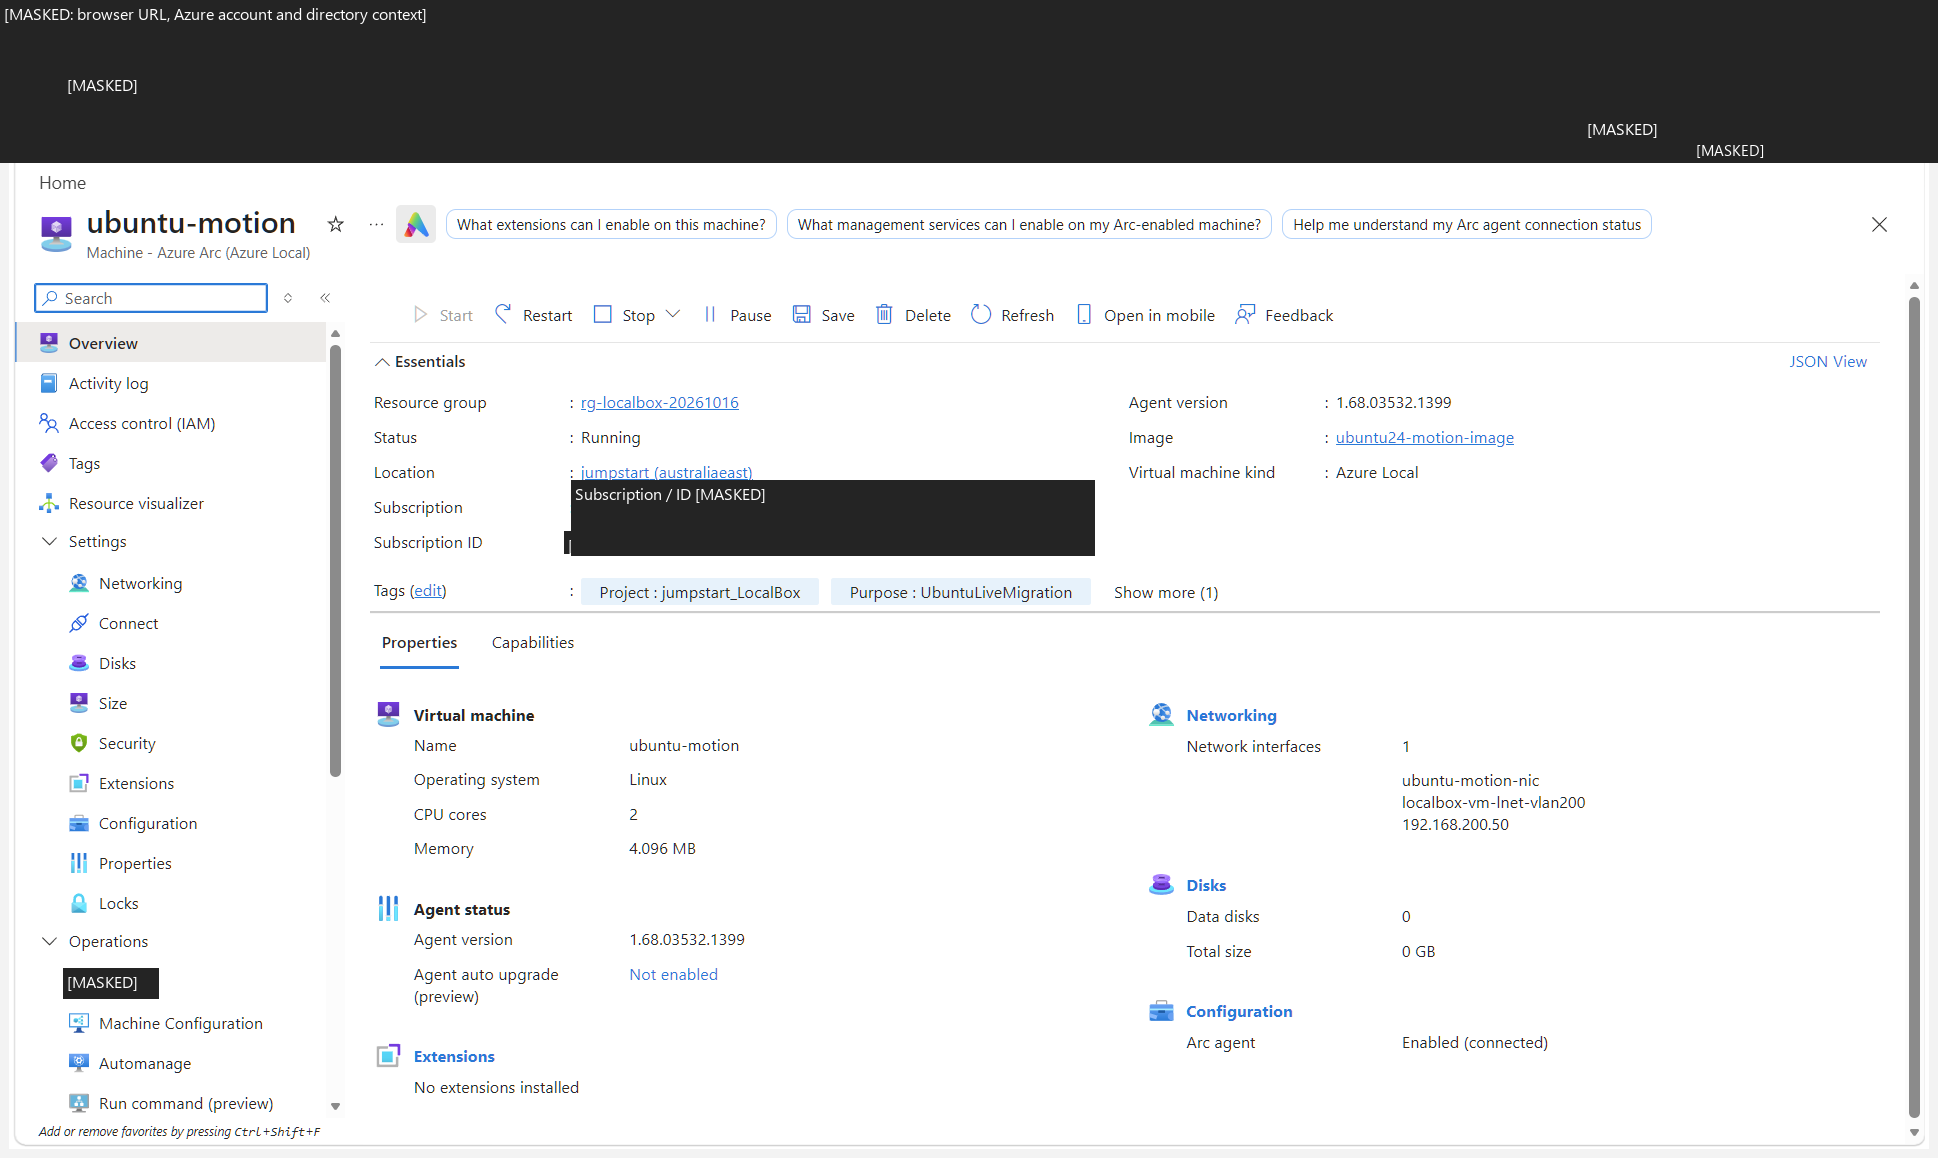This screenshot has width=1938, height=1158.
Task: Collapse the Settings menu group
Action: point(49,541)
